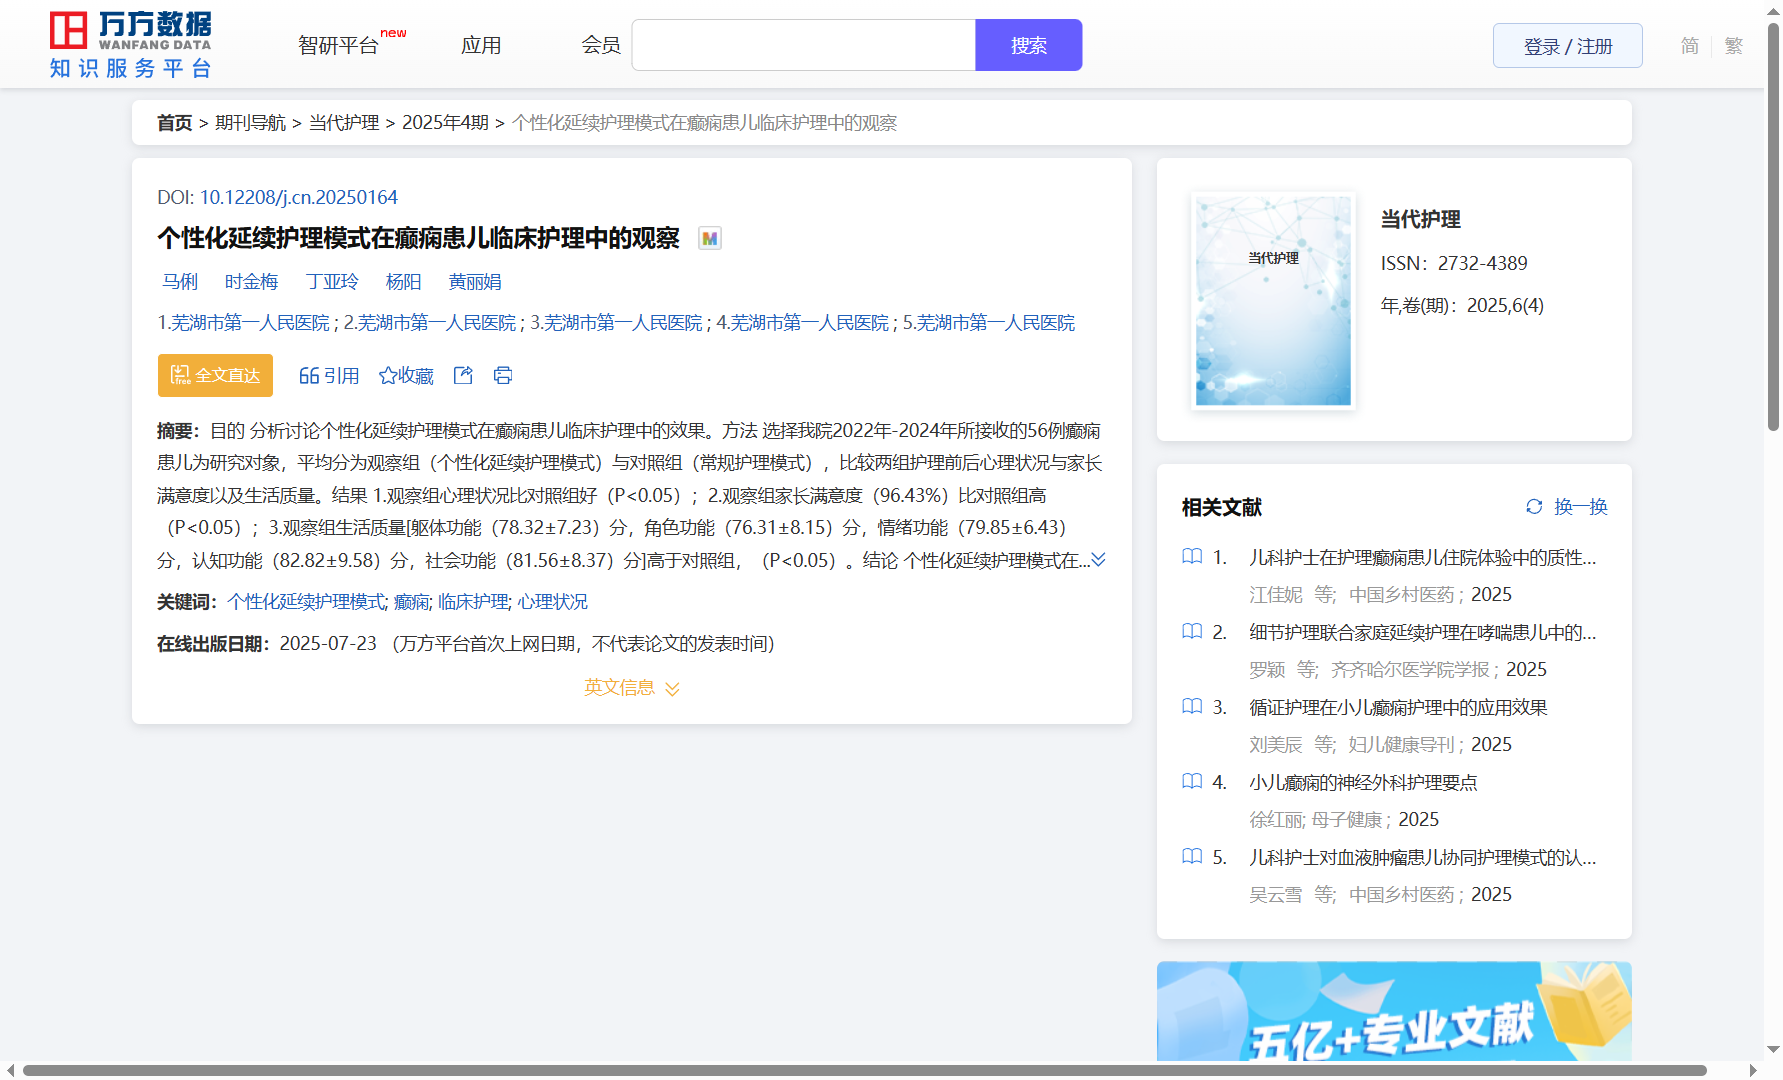The width and height of the screenshot is (1783, 1080).
Task: Switch to traditional Chinese 繁
Action: [x=1734, y=46]
